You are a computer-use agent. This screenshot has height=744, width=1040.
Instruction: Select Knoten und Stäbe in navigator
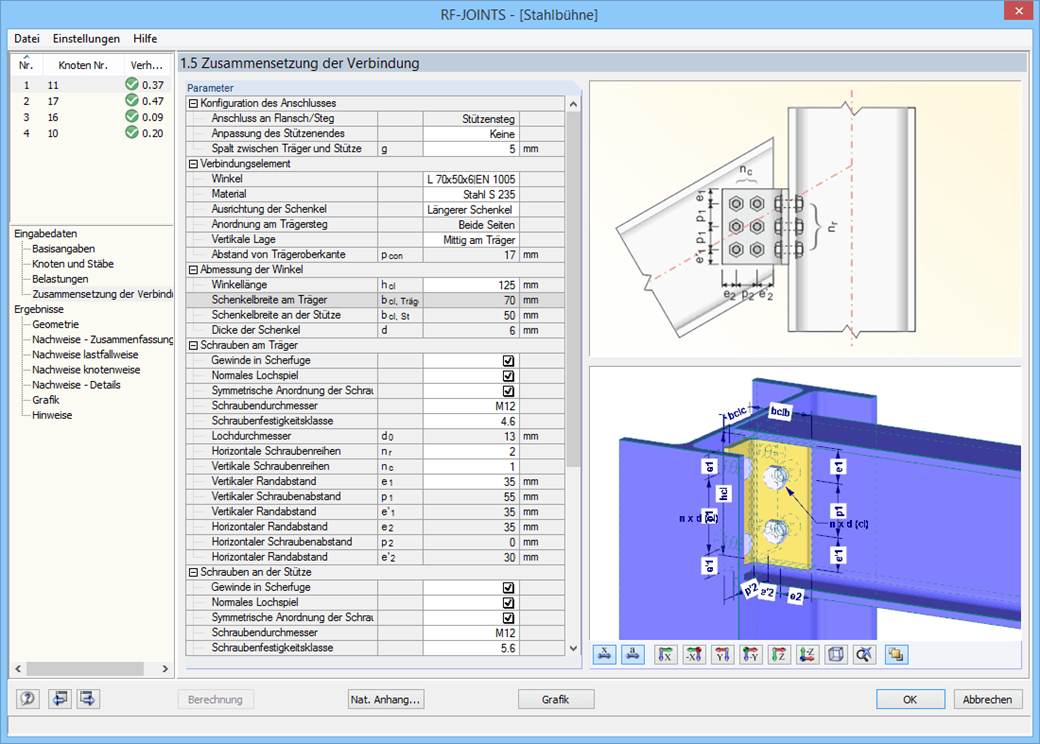73,264
